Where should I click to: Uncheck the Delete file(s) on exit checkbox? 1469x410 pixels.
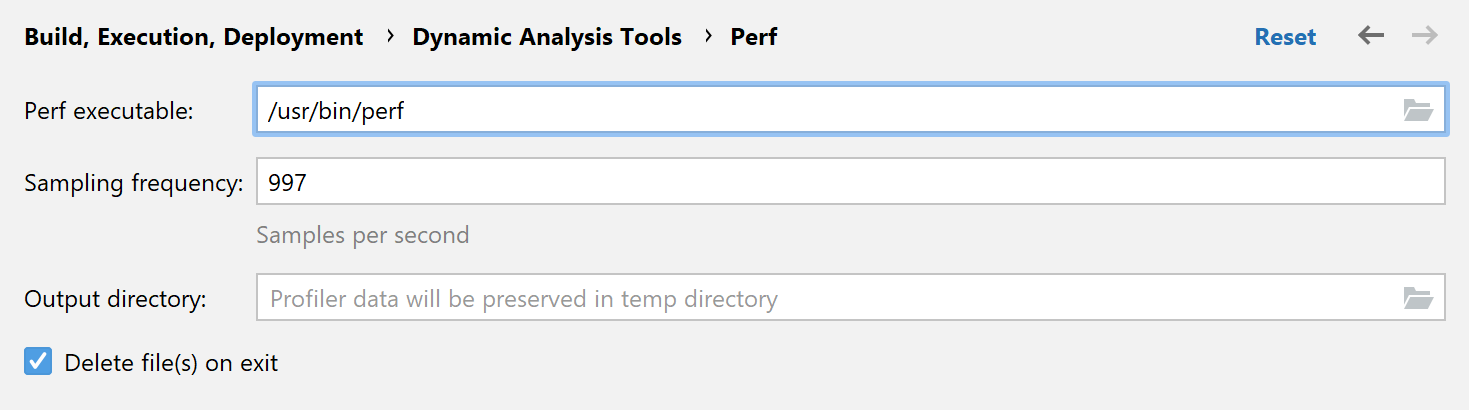[x=38, y=362]
